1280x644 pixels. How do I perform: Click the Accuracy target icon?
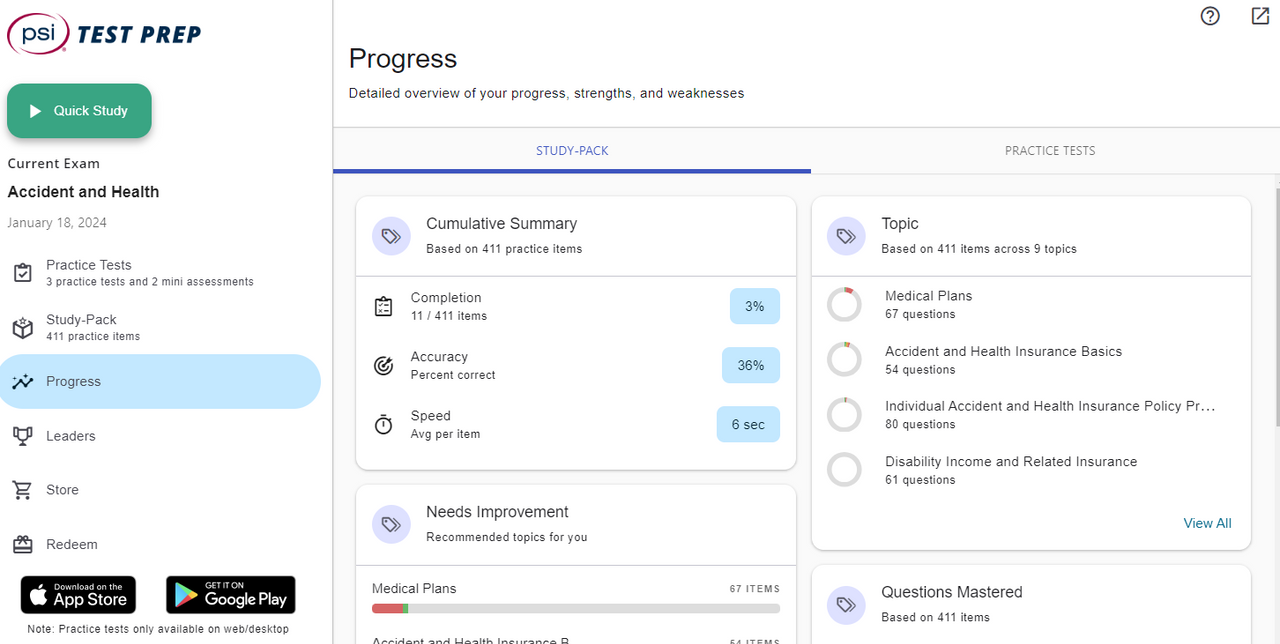click(383, 366)
